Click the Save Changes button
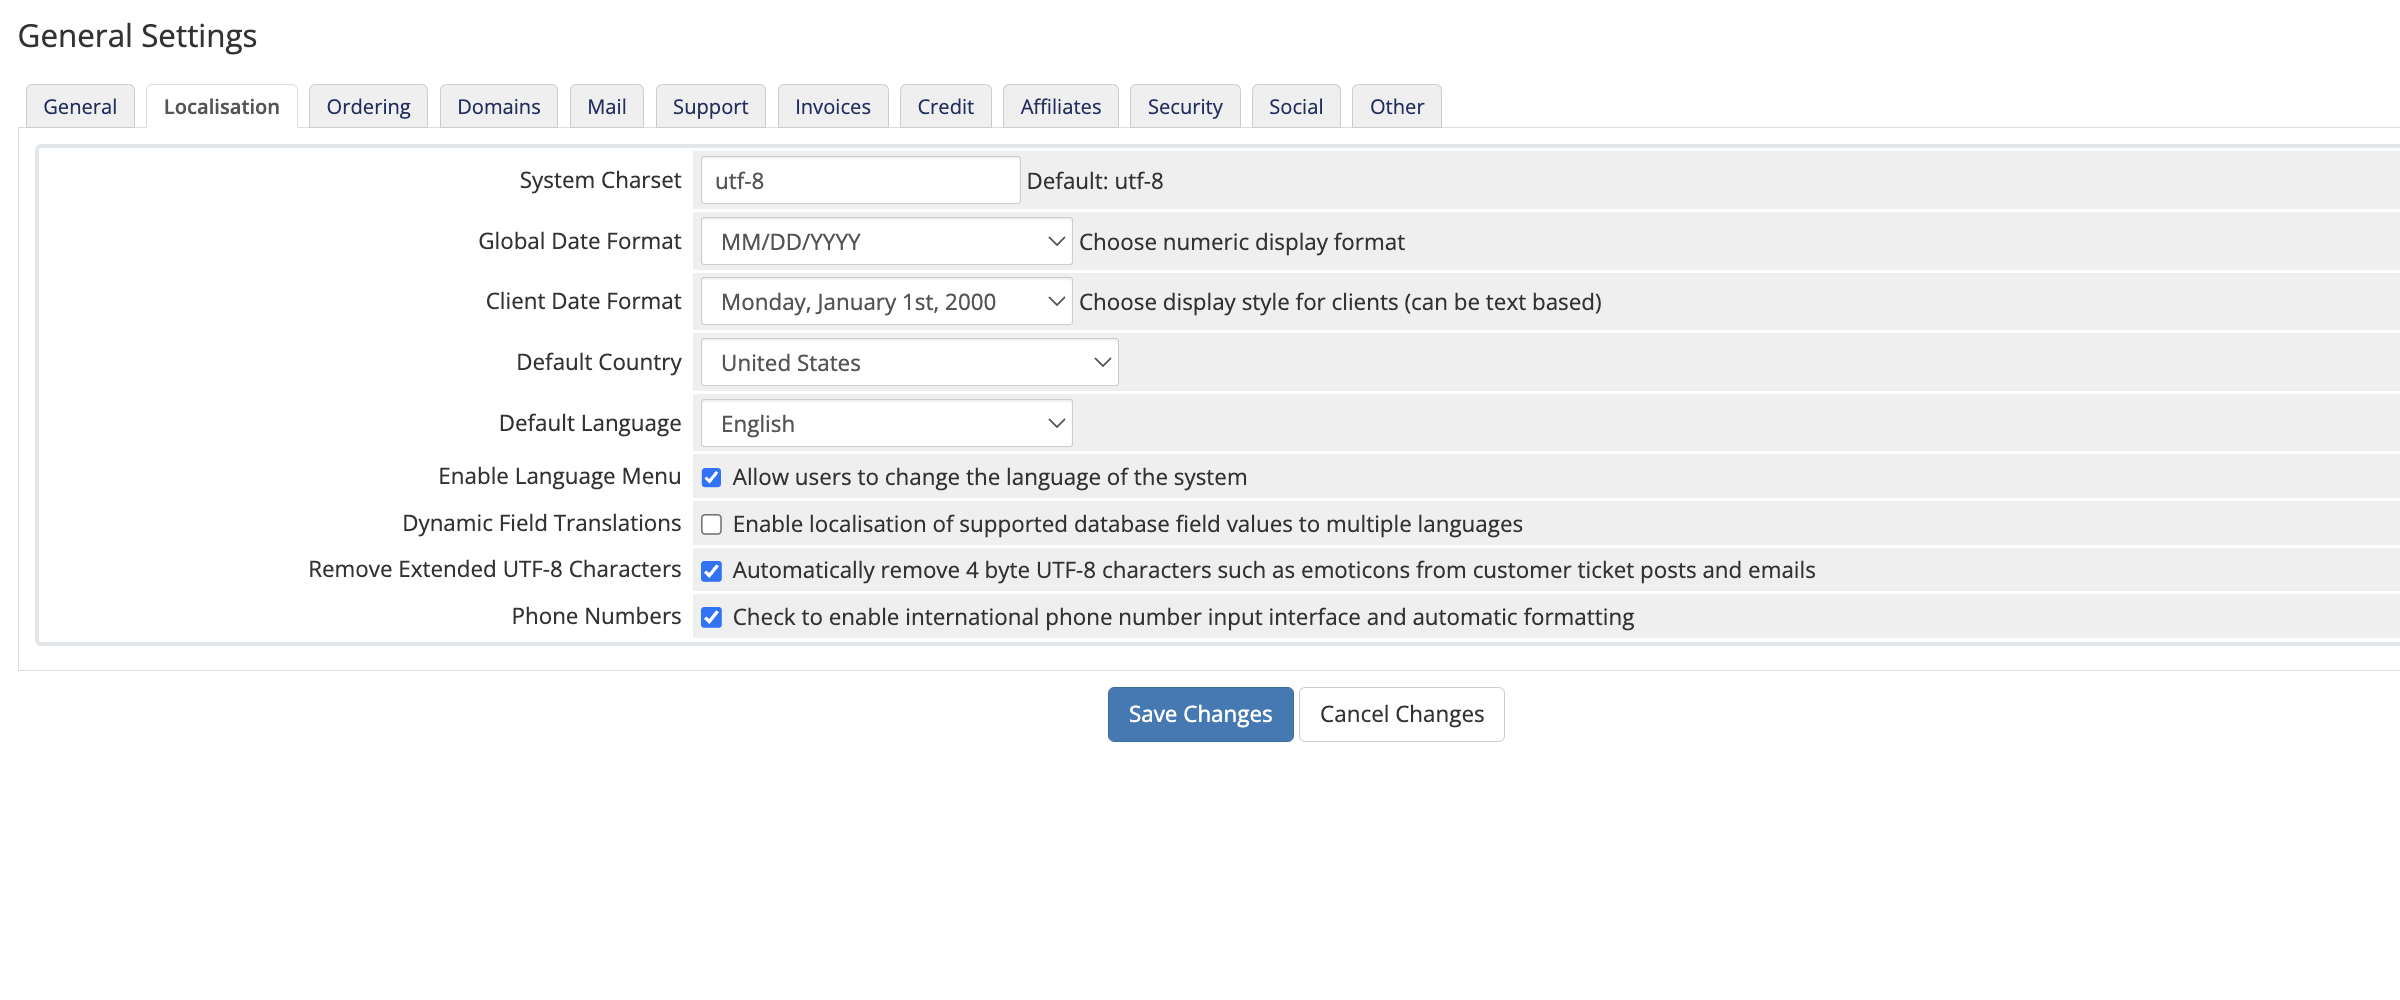 tap(1200, 714)
